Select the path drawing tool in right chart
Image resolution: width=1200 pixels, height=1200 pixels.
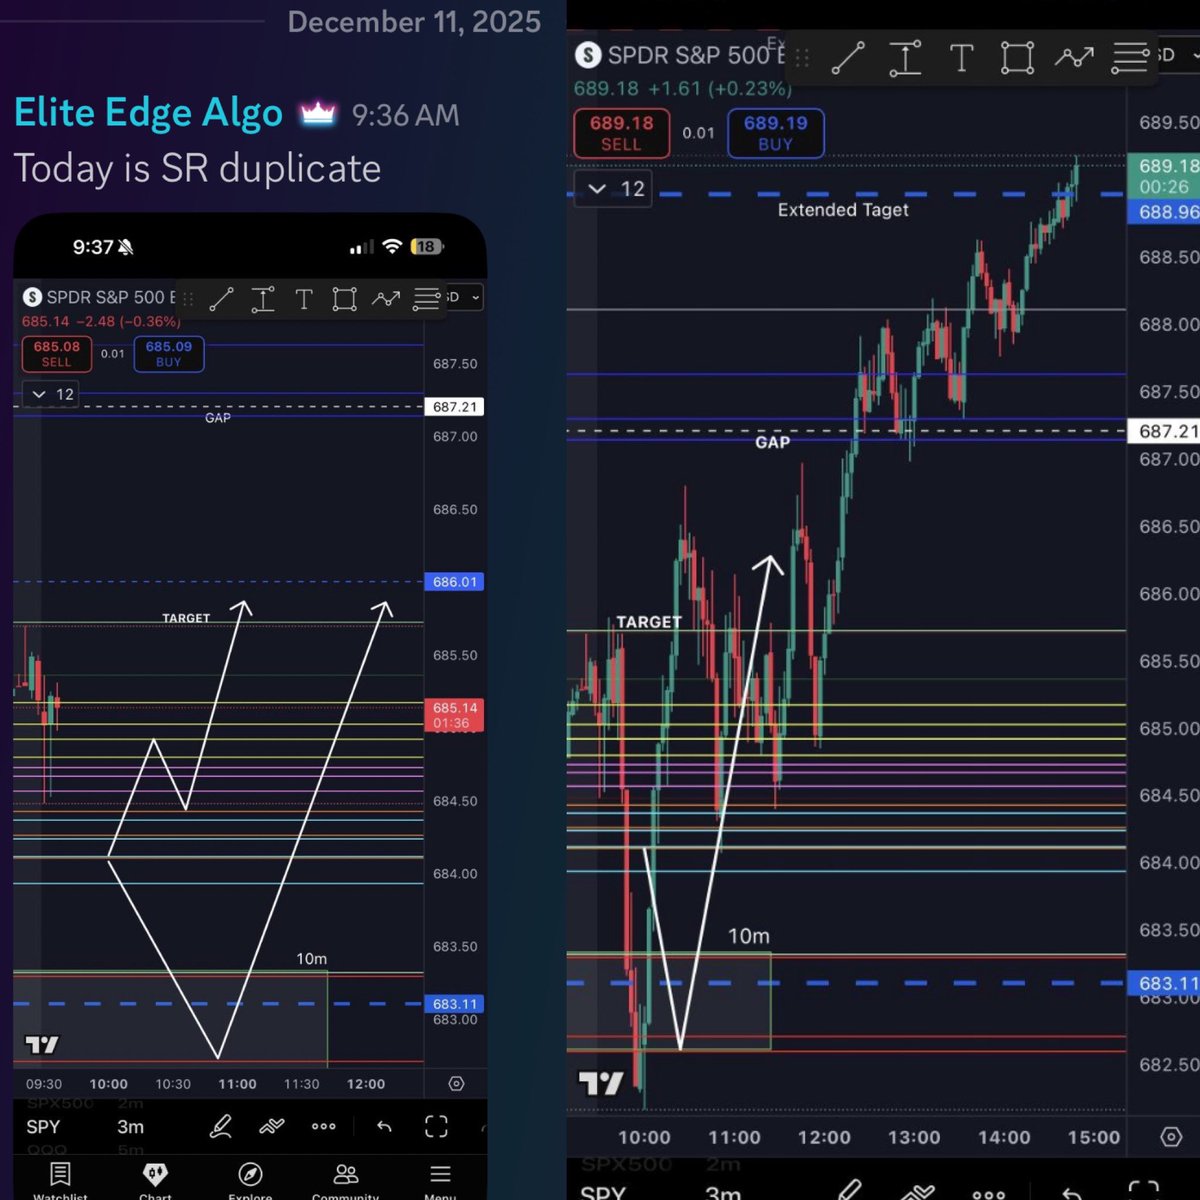click(1074, 58)
